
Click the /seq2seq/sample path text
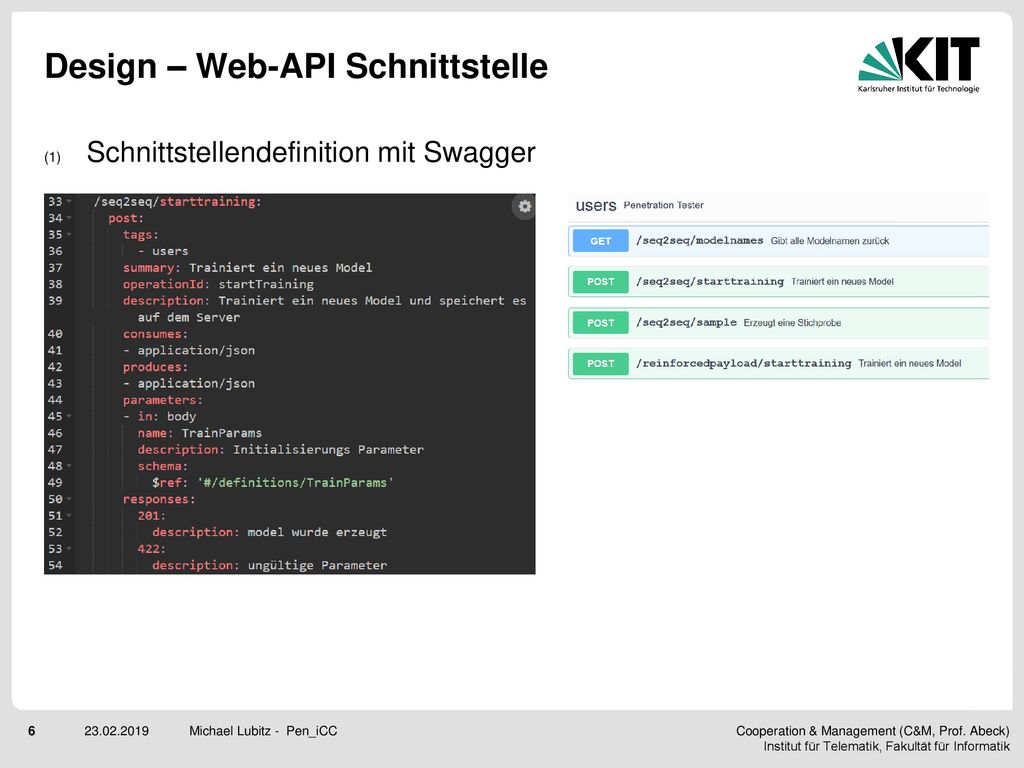tap(686, 323)
